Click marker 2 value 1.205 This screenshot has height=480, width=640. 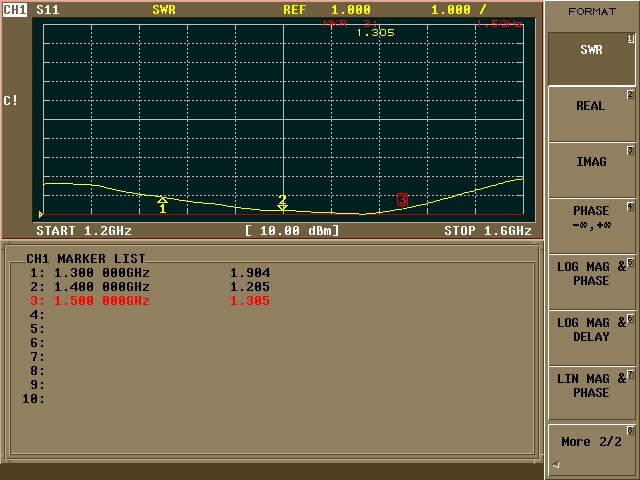coord(250,287)
